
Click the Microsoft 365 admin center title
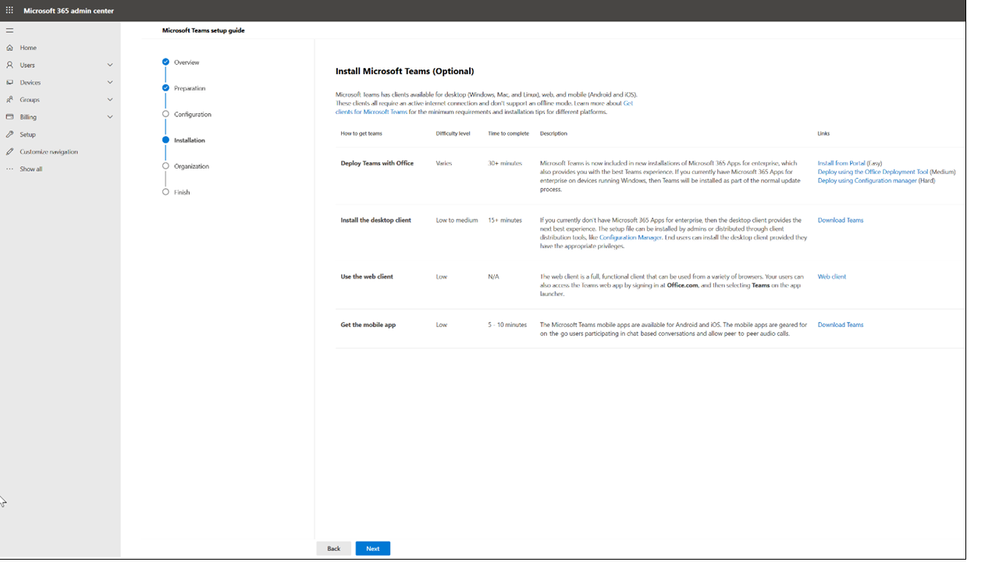pyautogui.click(x=69, y=11)
